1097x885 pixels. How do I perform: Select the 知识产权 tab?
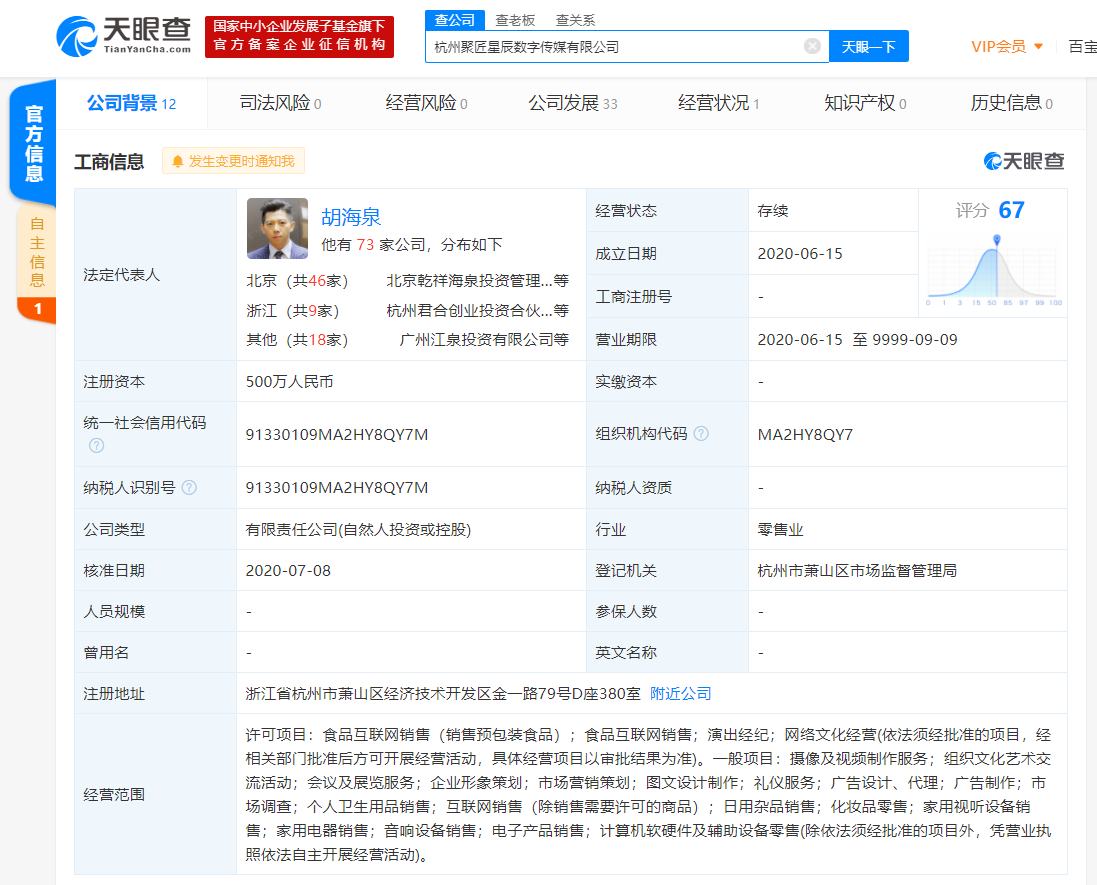pyautogui.click(x=865, y=103)
